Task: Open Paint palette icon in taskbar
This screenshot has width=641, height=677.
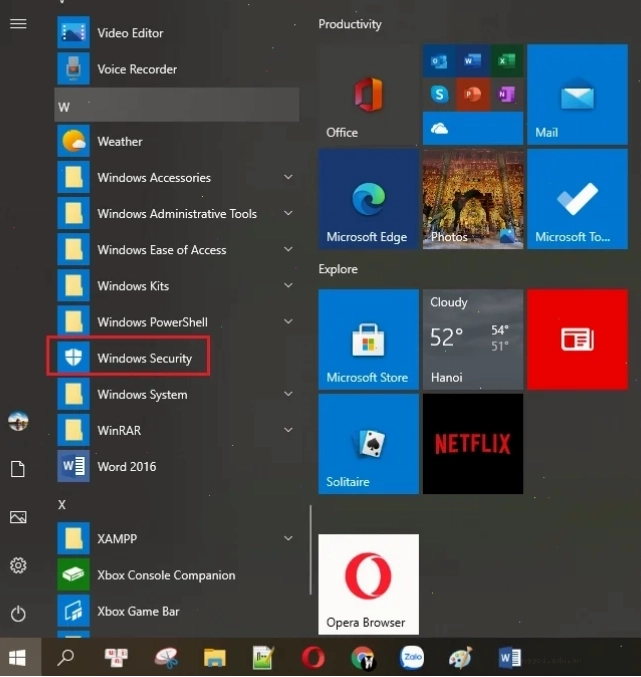Action: click(461, 658)
